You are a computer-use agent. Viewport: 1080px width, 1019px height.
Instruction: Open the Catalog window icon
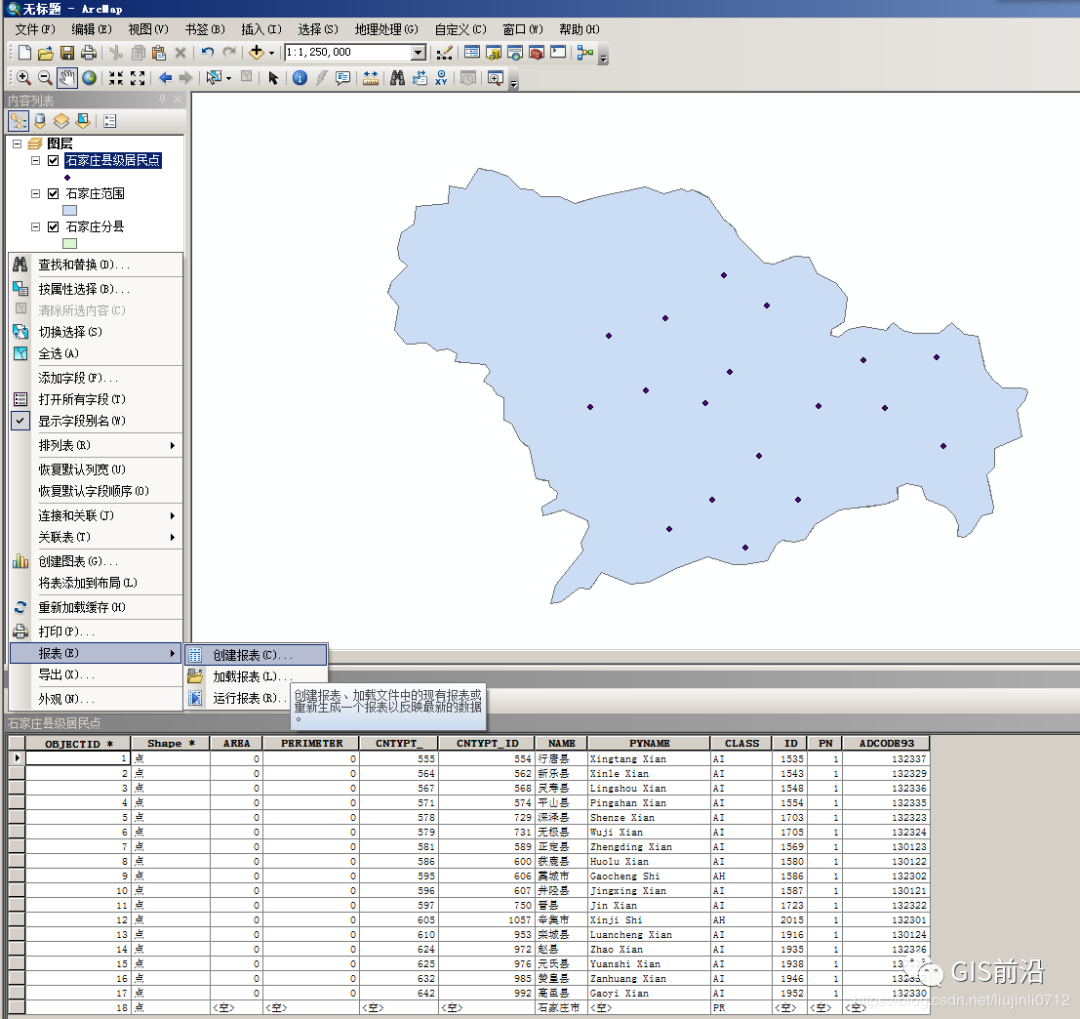point(493,52)
